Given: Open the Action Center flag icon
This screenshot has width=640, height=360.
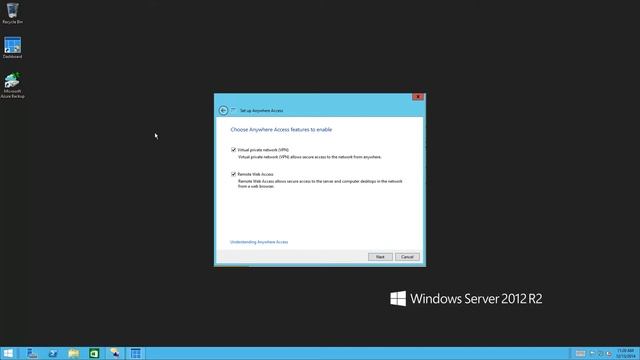Looking at the screenshot, I should pos(593,353).
